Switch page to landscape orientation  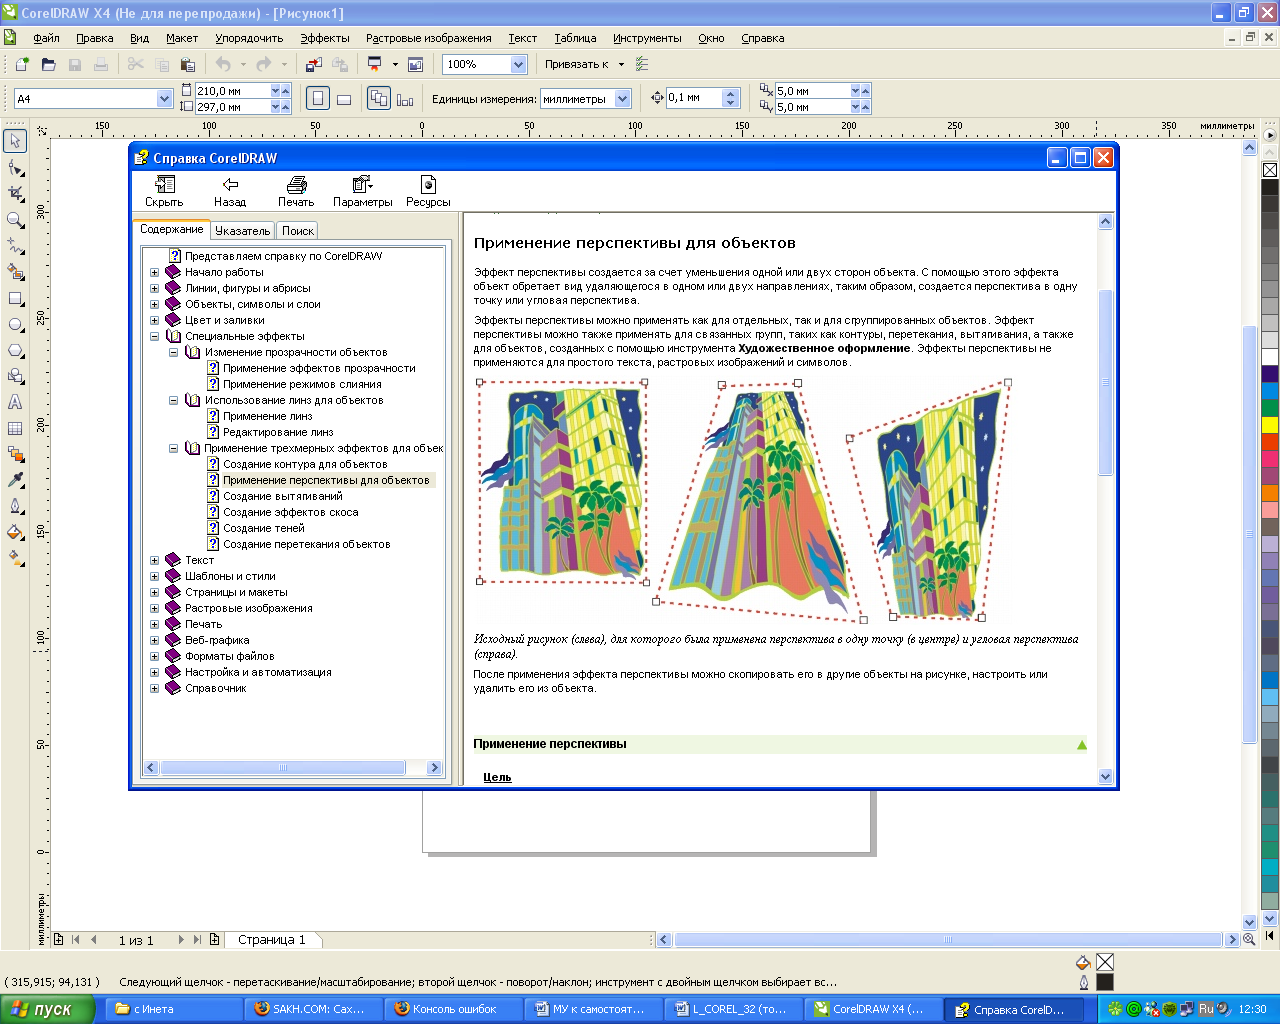344,98
